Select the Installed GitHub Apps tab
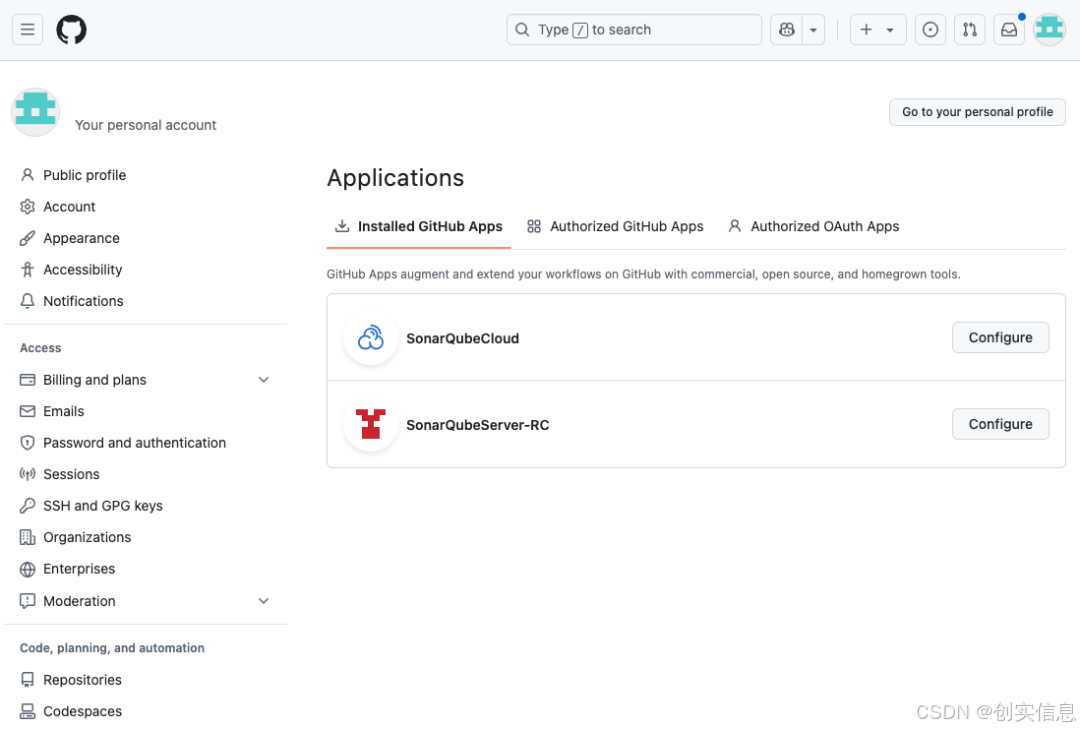This screenshot has height=729, width=1080. [x=419, y=227]
